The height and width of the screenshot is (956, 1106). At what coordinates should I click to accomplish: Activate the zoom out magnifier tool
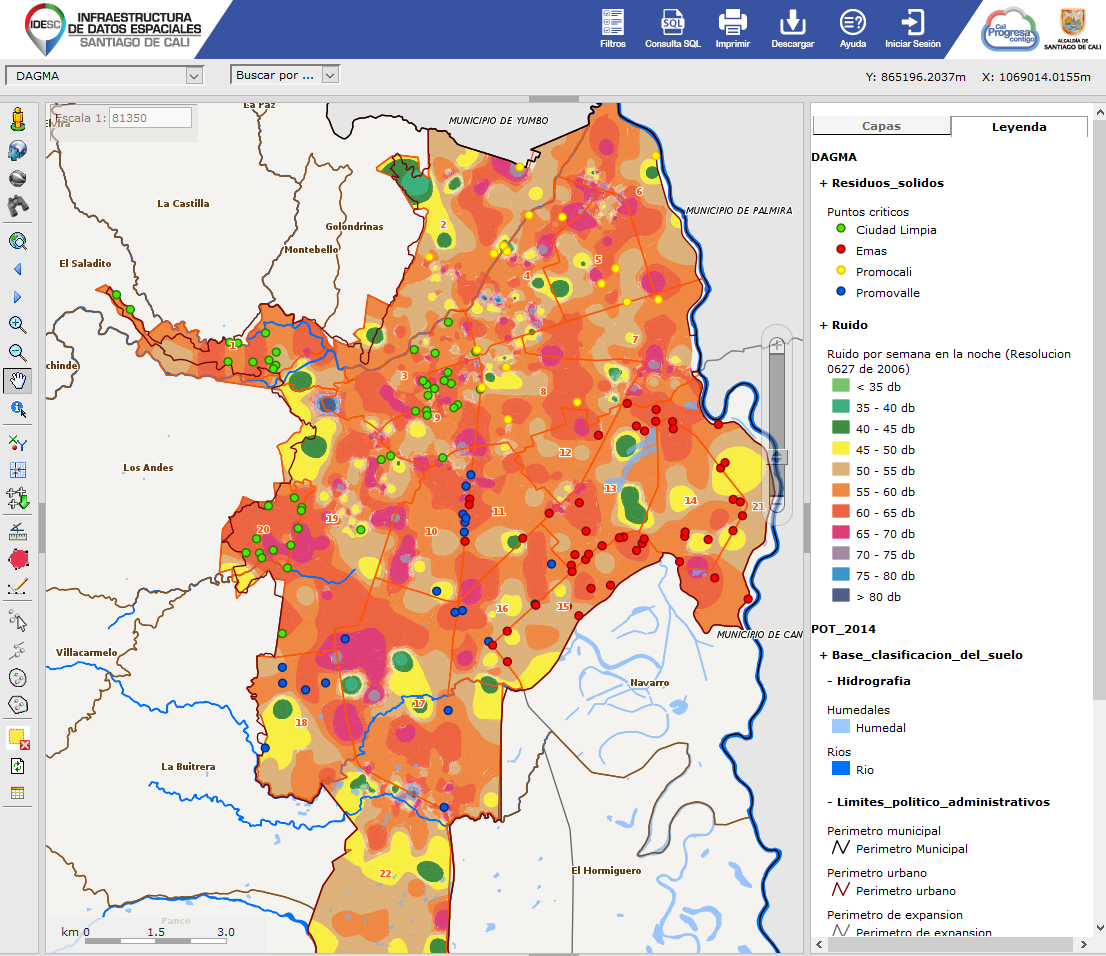[x=17, y=352]
